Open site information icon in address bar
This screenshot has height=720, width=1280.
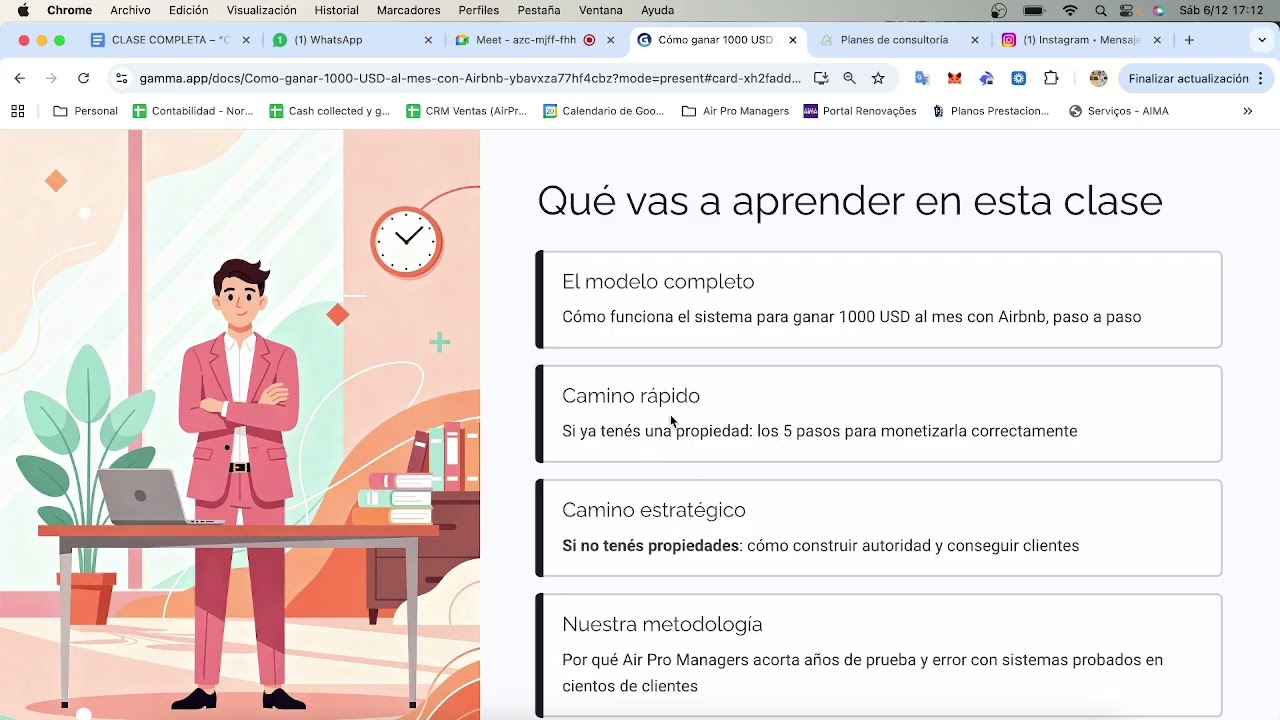pos(121,78)
